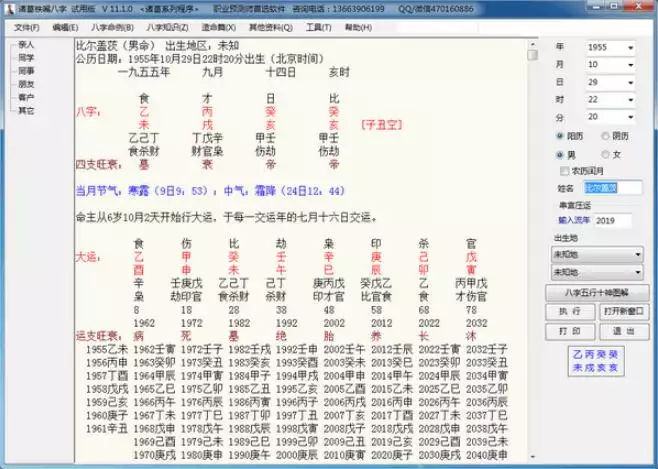
Task: Expand the 分 dropdown showing 20
Action: click(630, 117)
